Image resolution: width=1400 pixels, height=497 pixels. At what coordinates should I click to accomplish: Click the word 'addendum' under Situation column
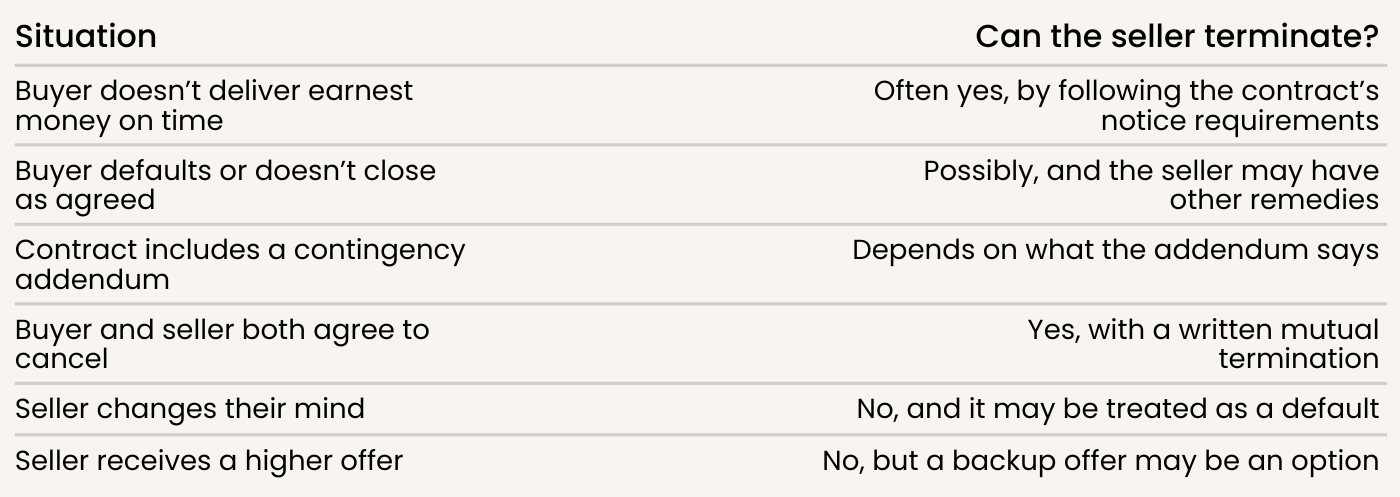point(92,279)
